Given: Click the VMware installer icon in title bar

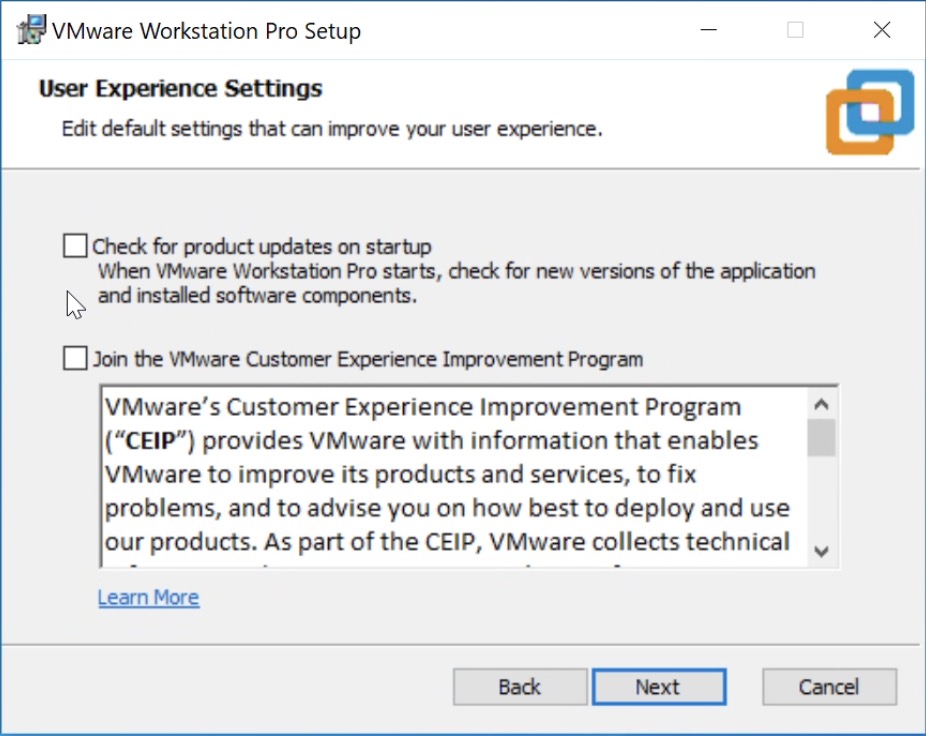Looking at the screenshot, I should [30, 30].
